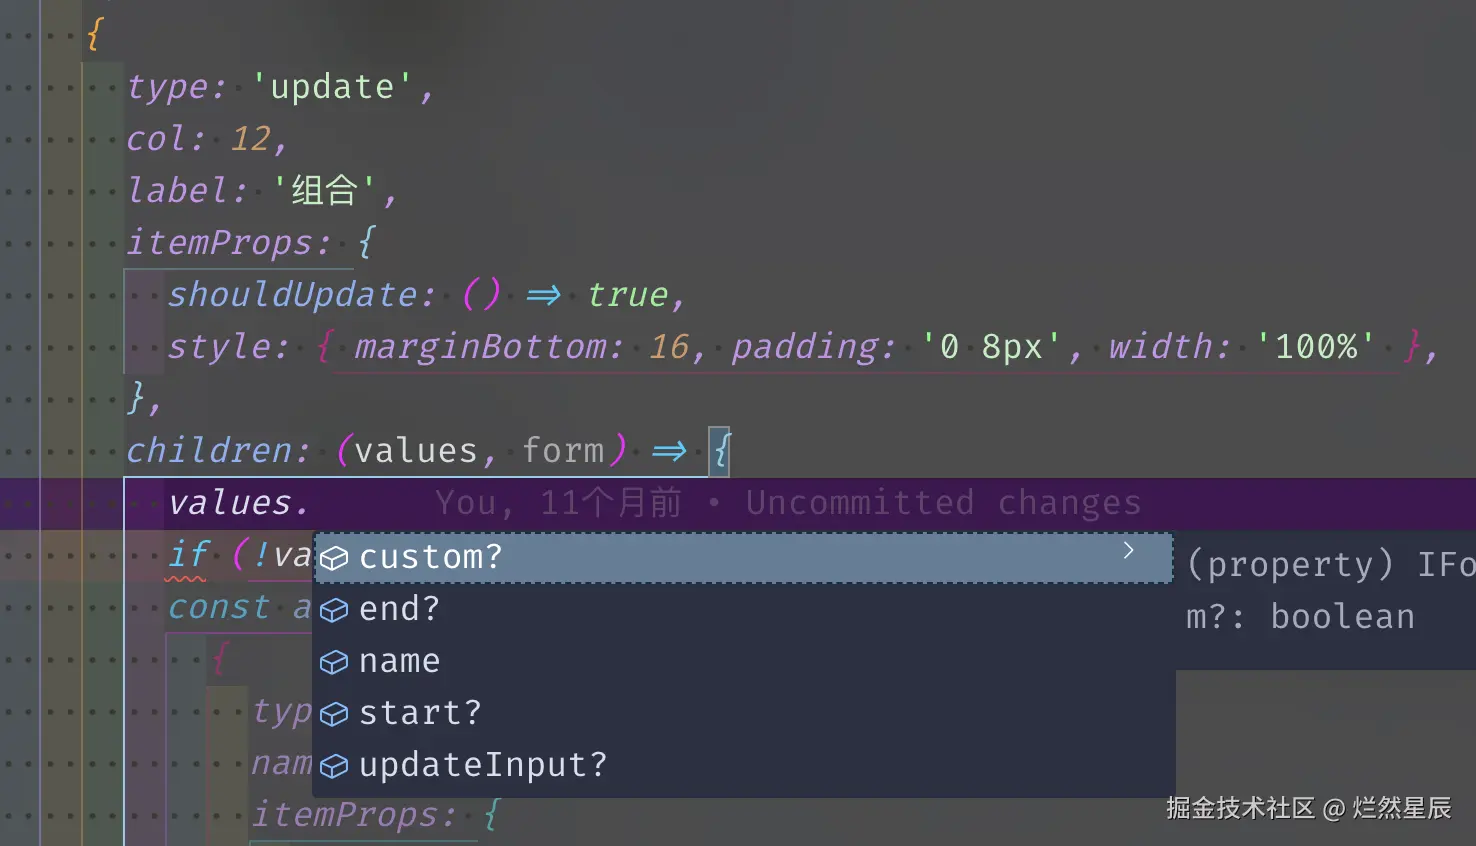Click the boolean type in documentation popup
This screenshot has width=1476, height=846.
pos(1343,617)
